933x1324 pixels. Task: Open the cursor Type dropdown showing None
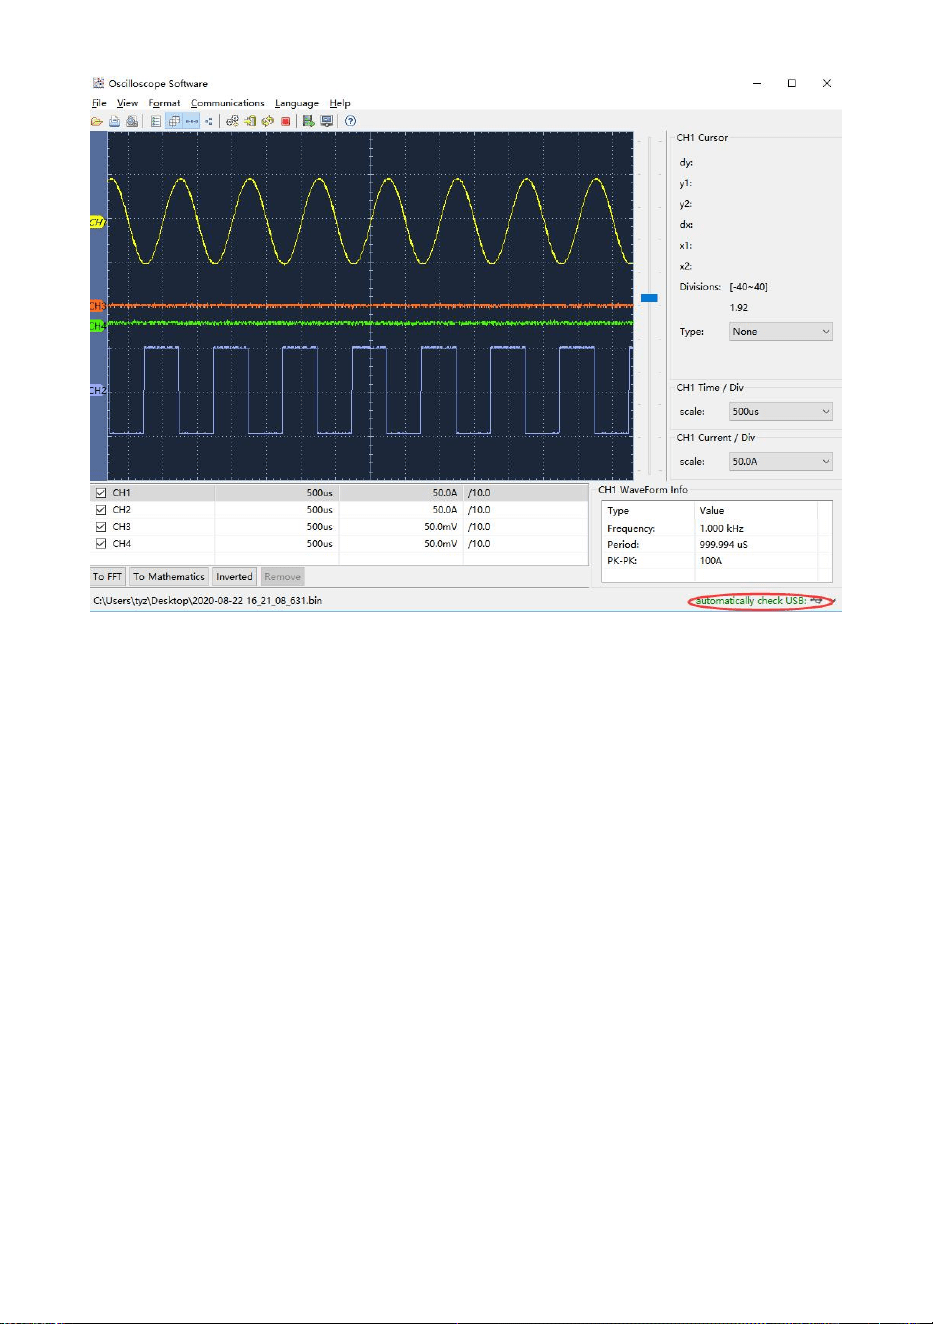tap(781, 332)
